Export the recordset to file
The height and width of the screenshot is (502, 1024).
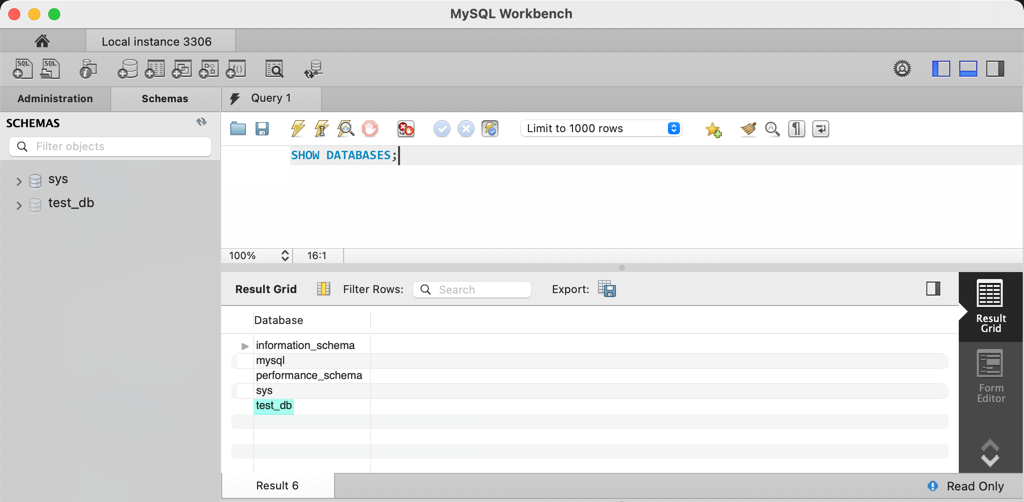click(x=607, y=289)
